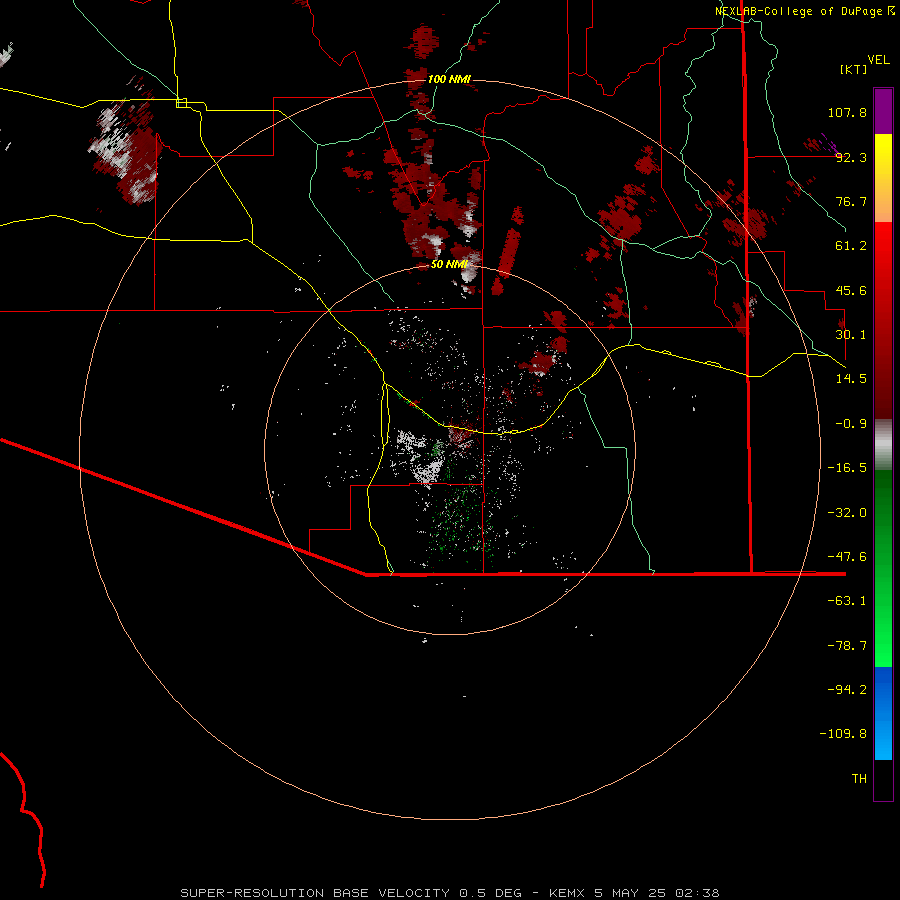Screen dimensions: 900x900
Task: Click the TH label on the legend
Action: (x=859, y=779)
